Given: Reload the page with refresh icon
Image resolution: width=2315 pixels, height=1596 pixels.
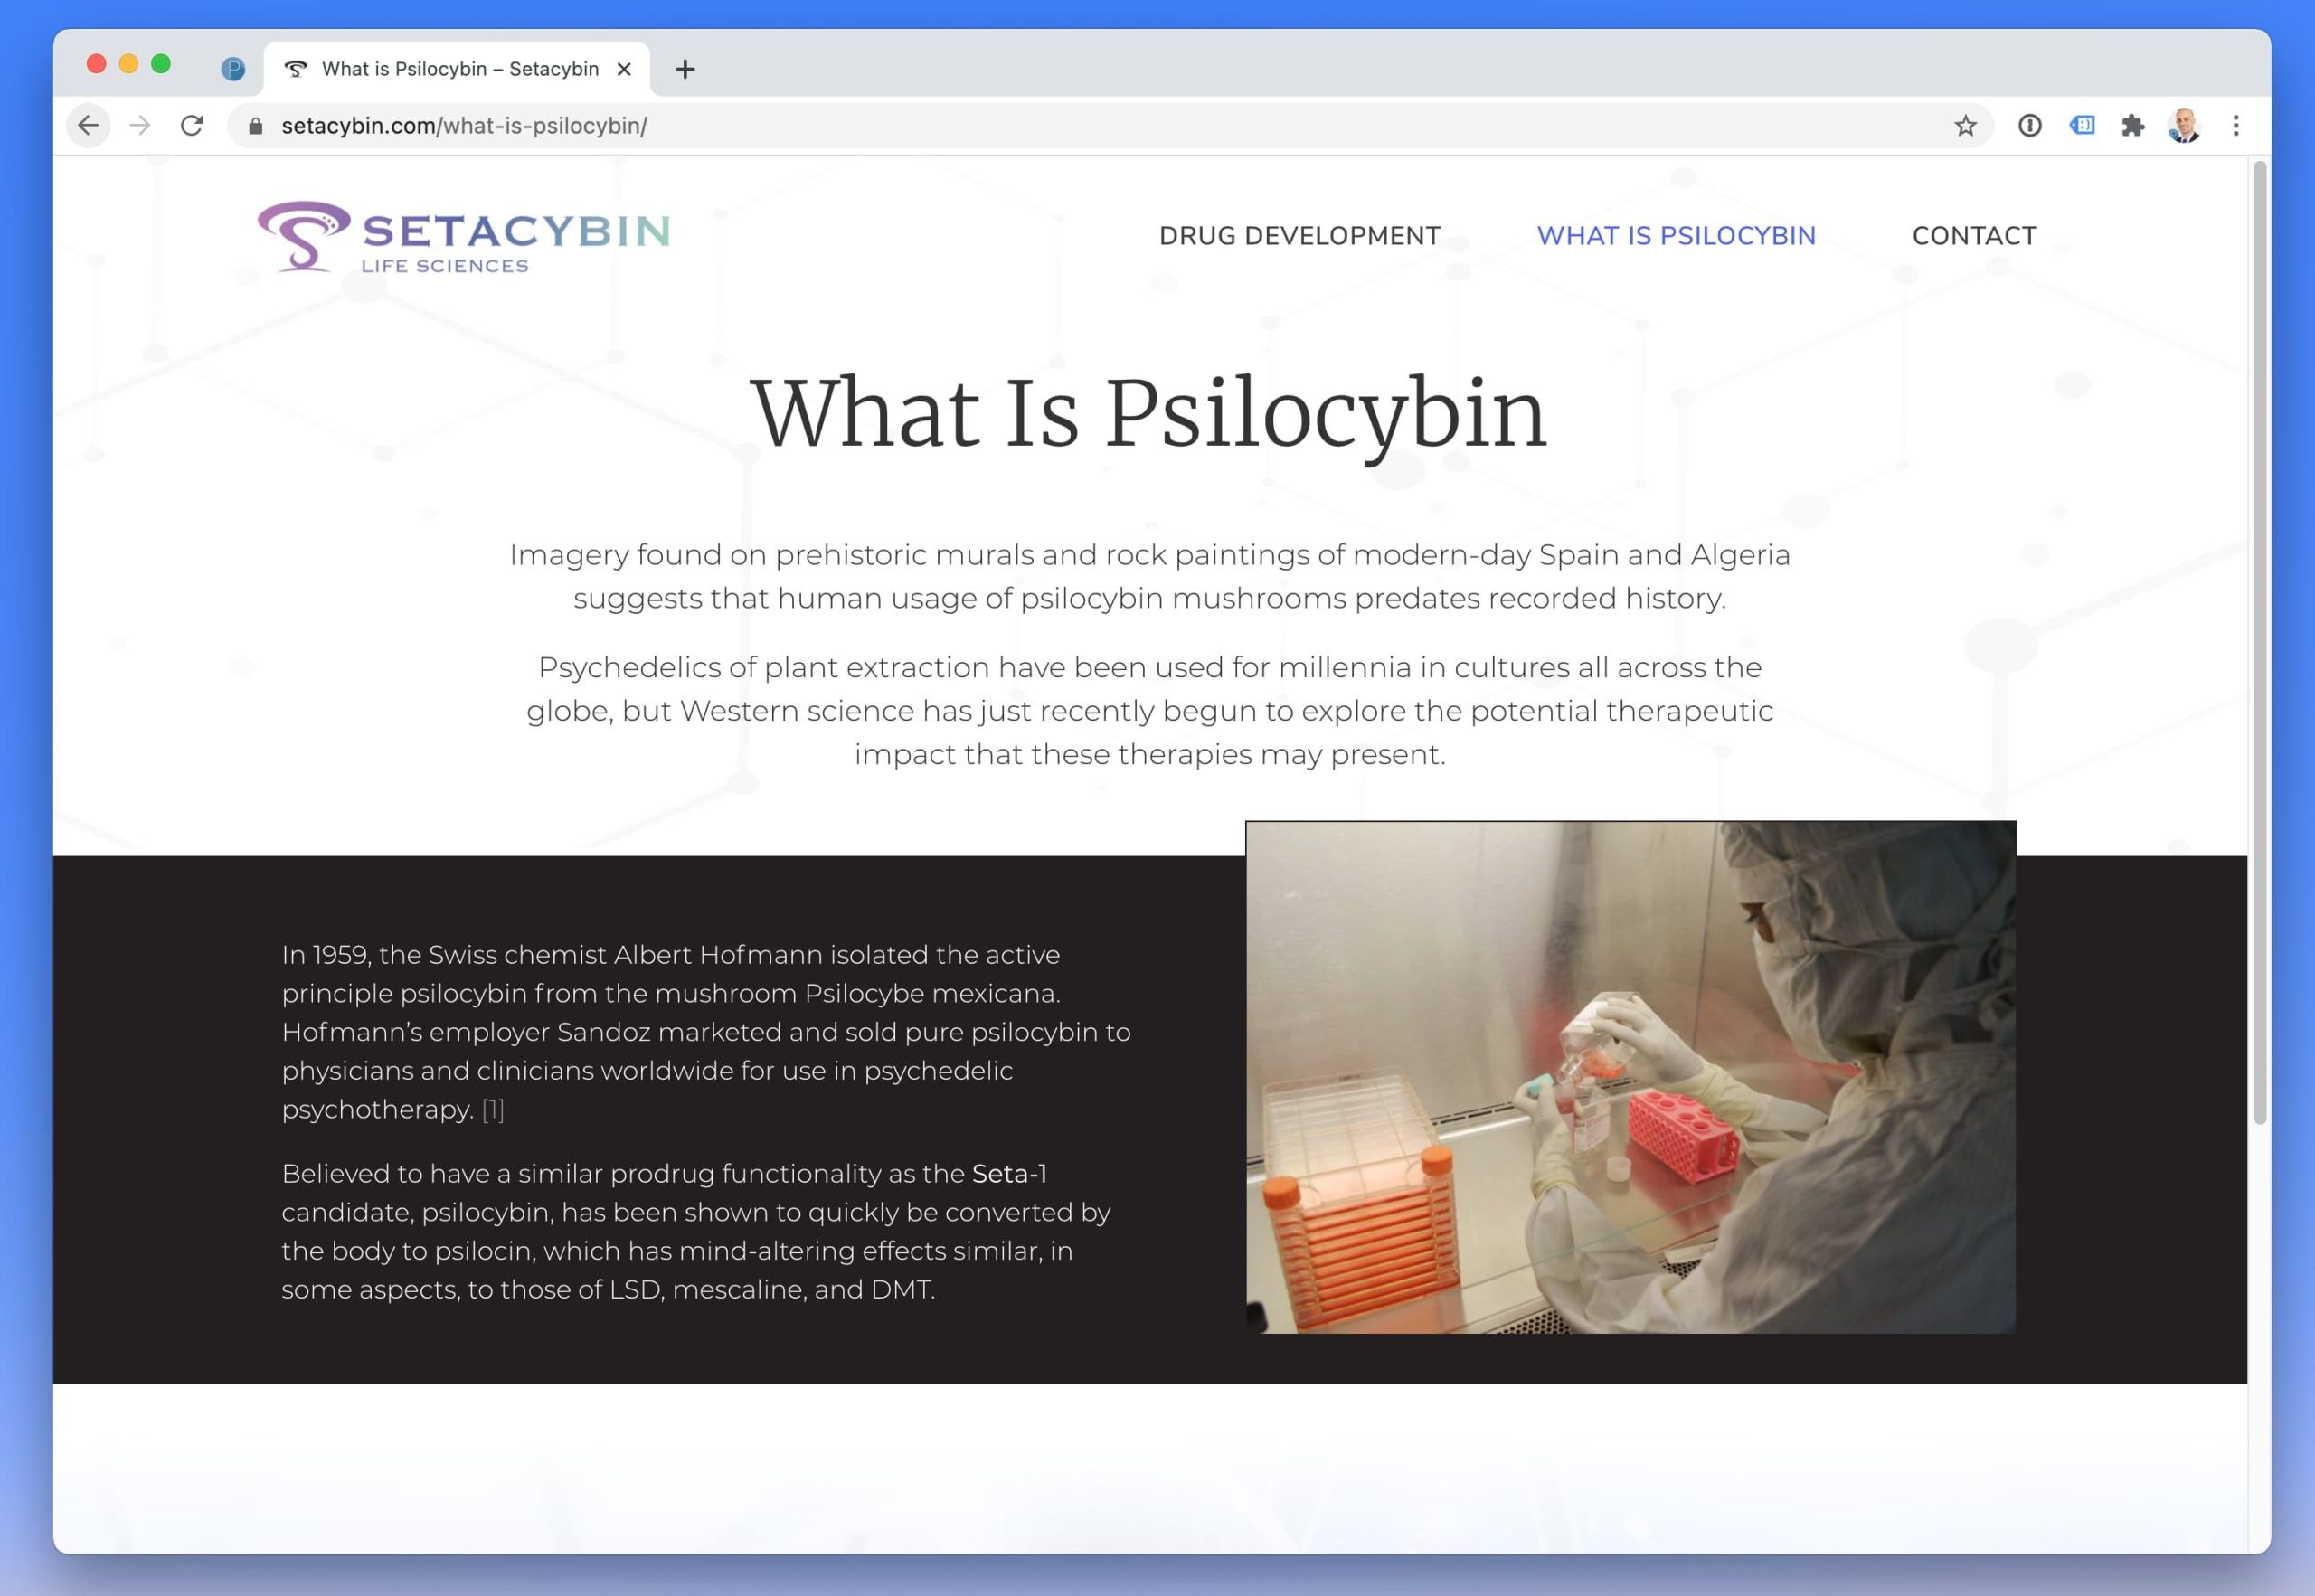Looking at the screenshot, I should [192, 126].
